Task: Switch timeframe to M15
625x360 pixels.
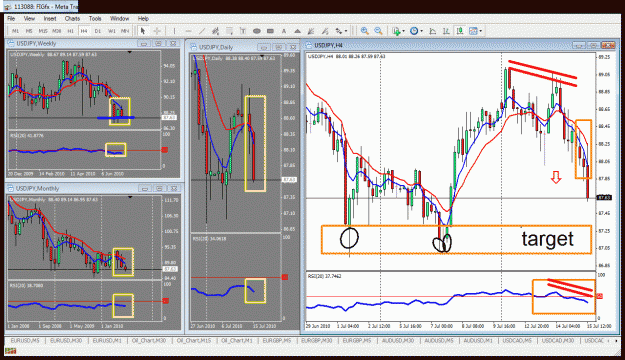Action: (43, 31)
